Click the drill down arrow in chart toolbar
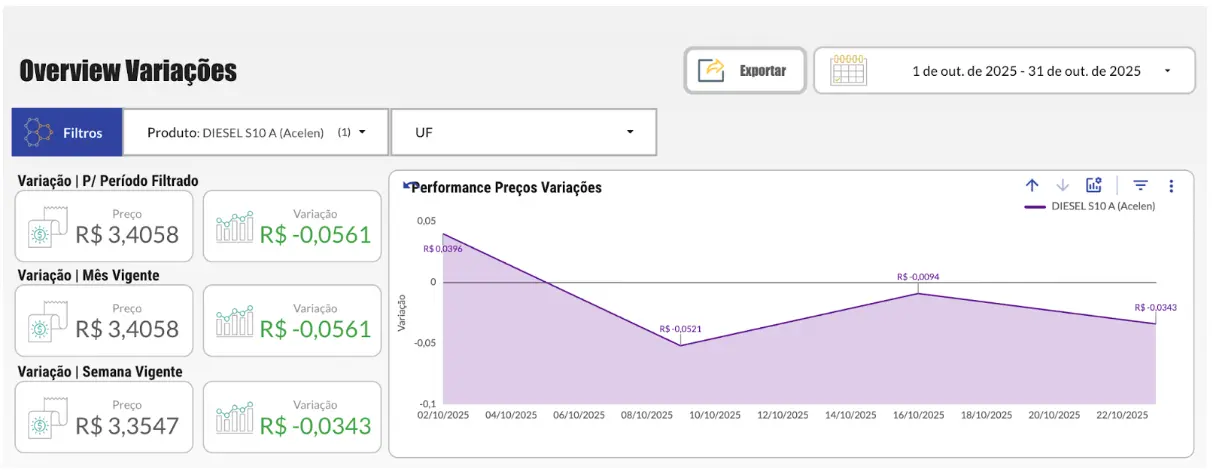 pyautogui.click(x=1063, y=185)
